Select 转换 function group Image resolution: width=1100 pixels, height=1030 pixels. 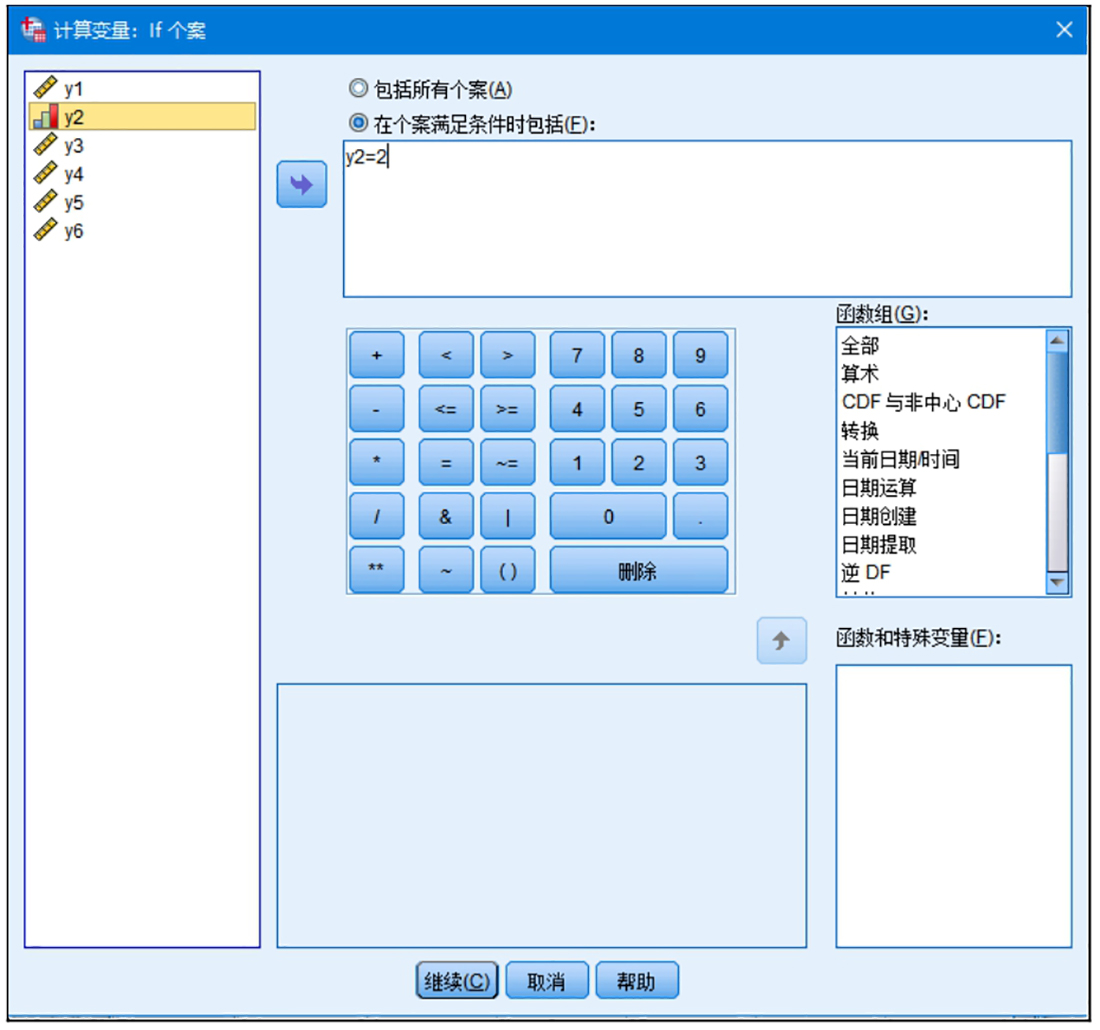(x=942, y=430)
